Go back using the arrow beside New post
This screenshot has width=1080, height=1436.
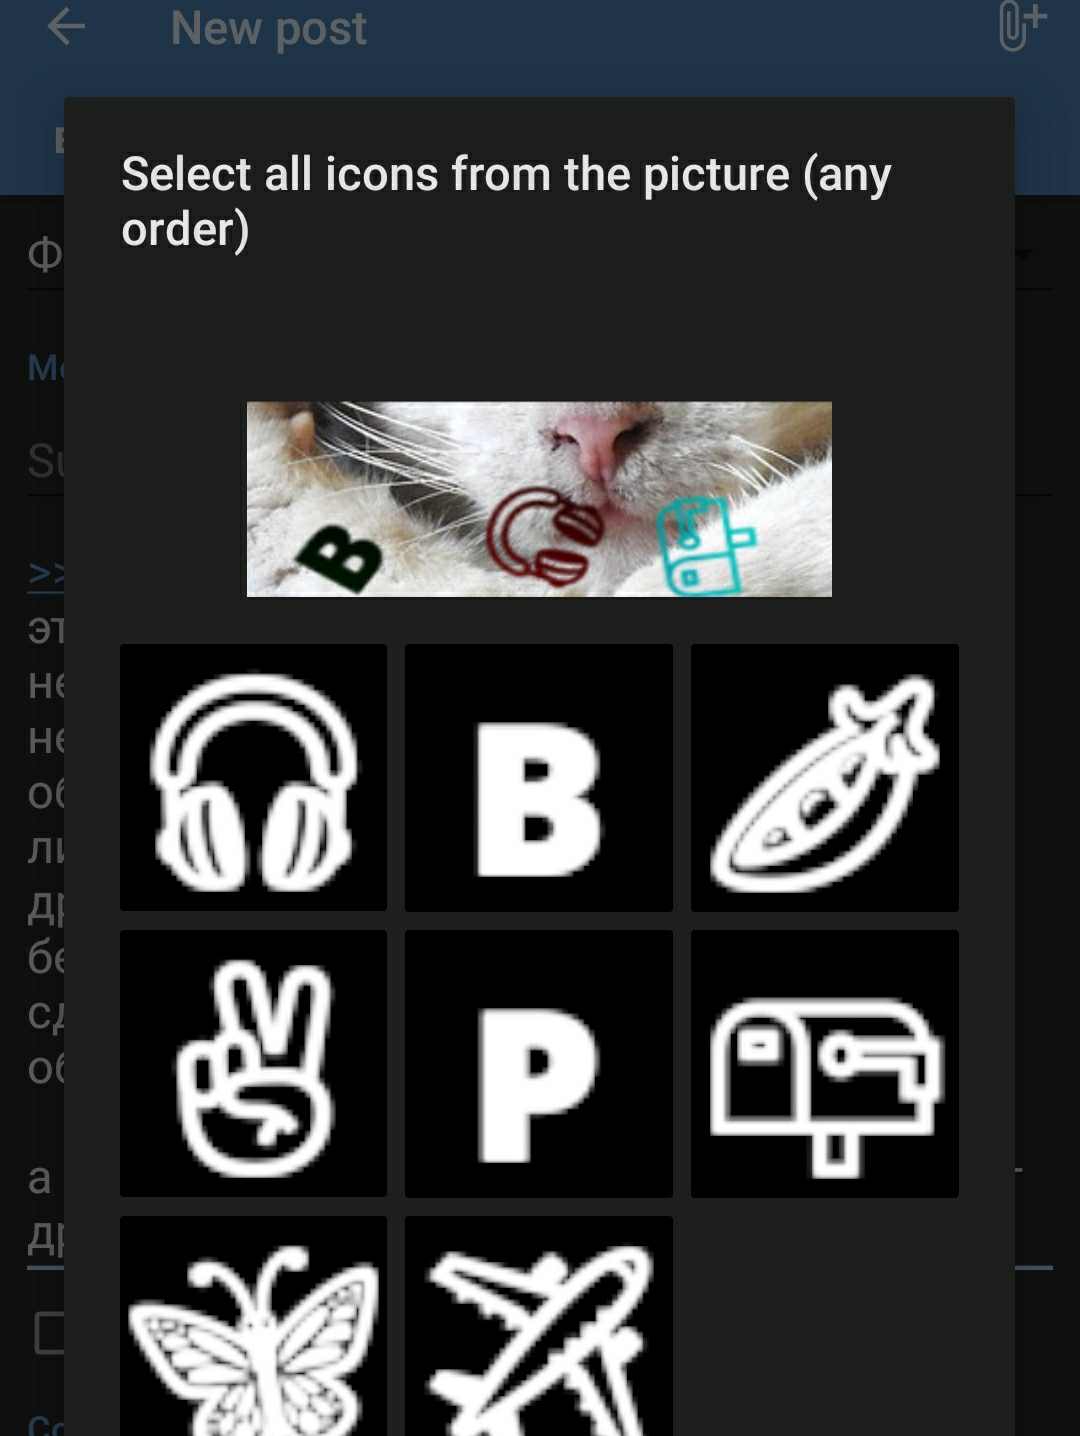click(x=66, y=27)
